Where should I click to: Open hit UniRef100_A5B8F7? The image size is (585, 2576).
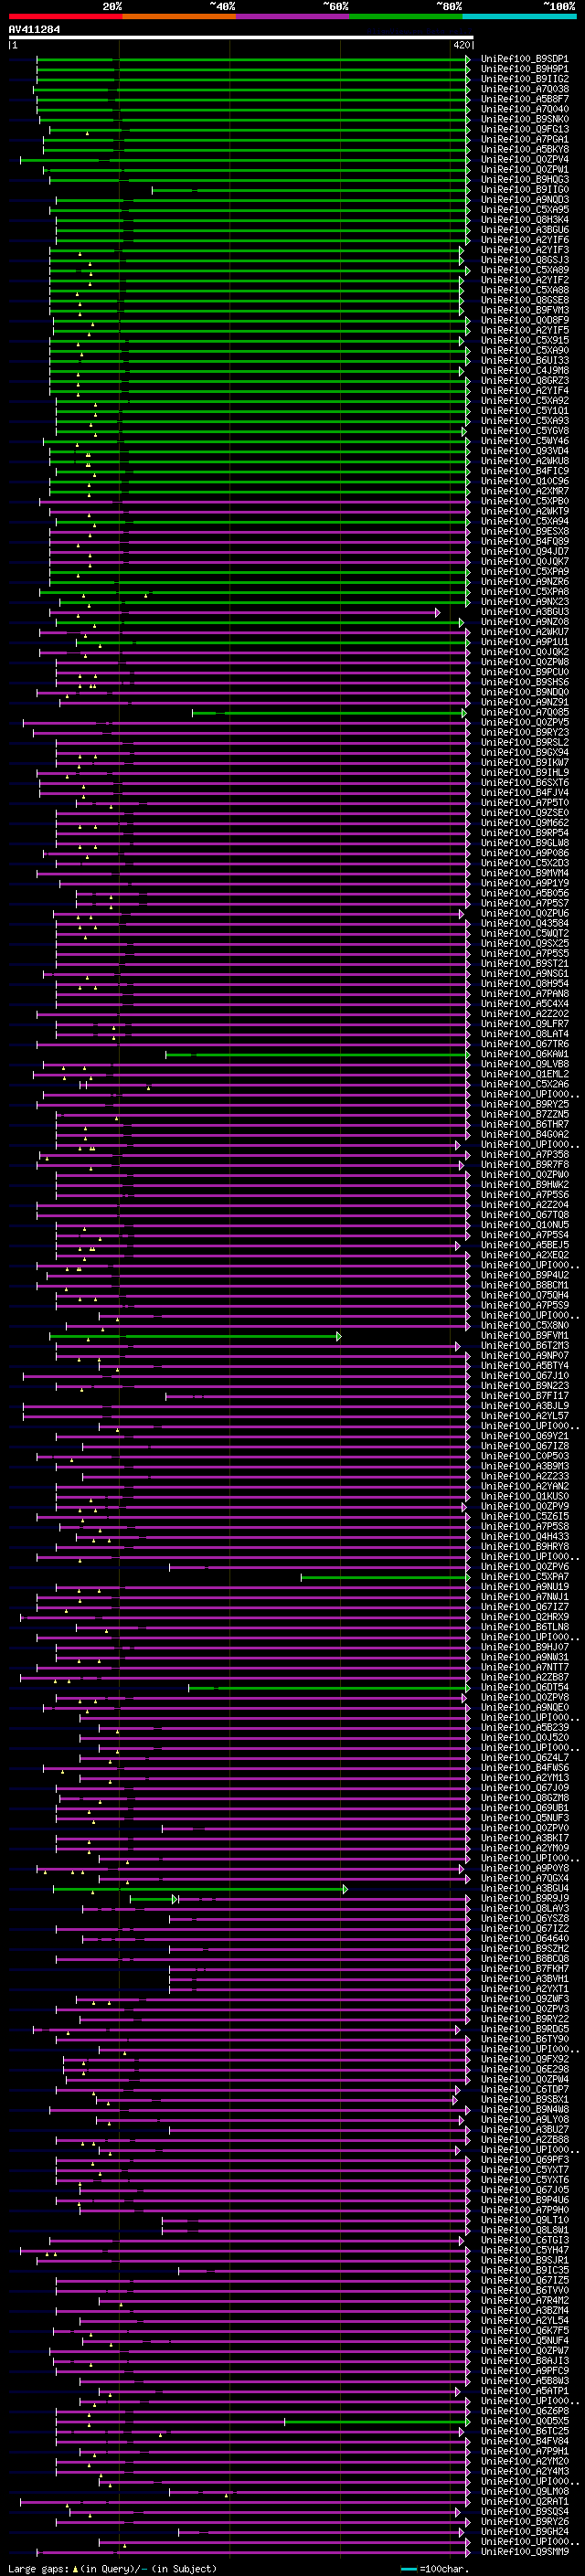pos(524,99)
